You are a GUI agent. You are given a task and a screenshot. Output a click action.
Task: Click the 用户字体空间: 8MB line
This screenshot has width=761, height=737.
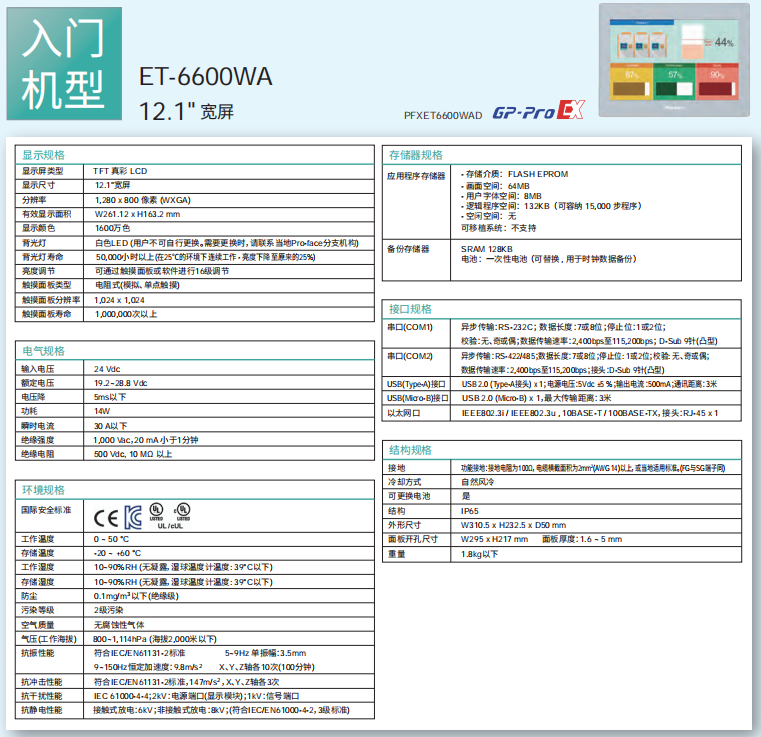click(501, 196)
